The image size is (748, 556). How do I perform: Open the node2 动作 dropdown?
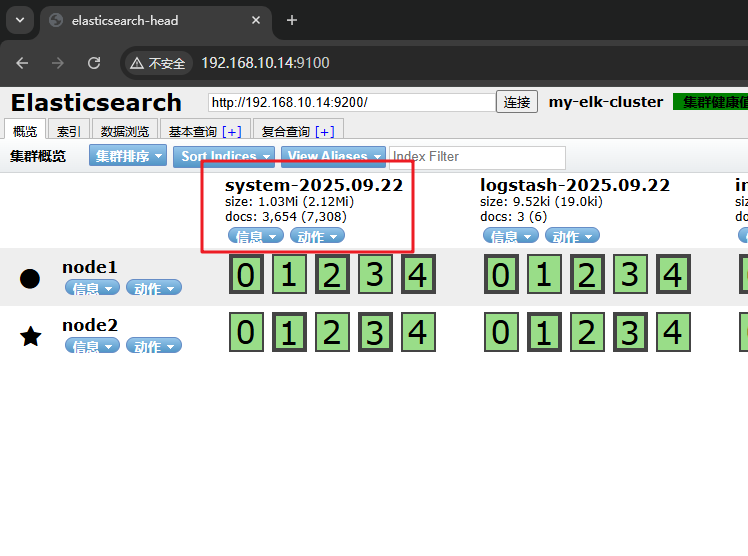[154, 345]
